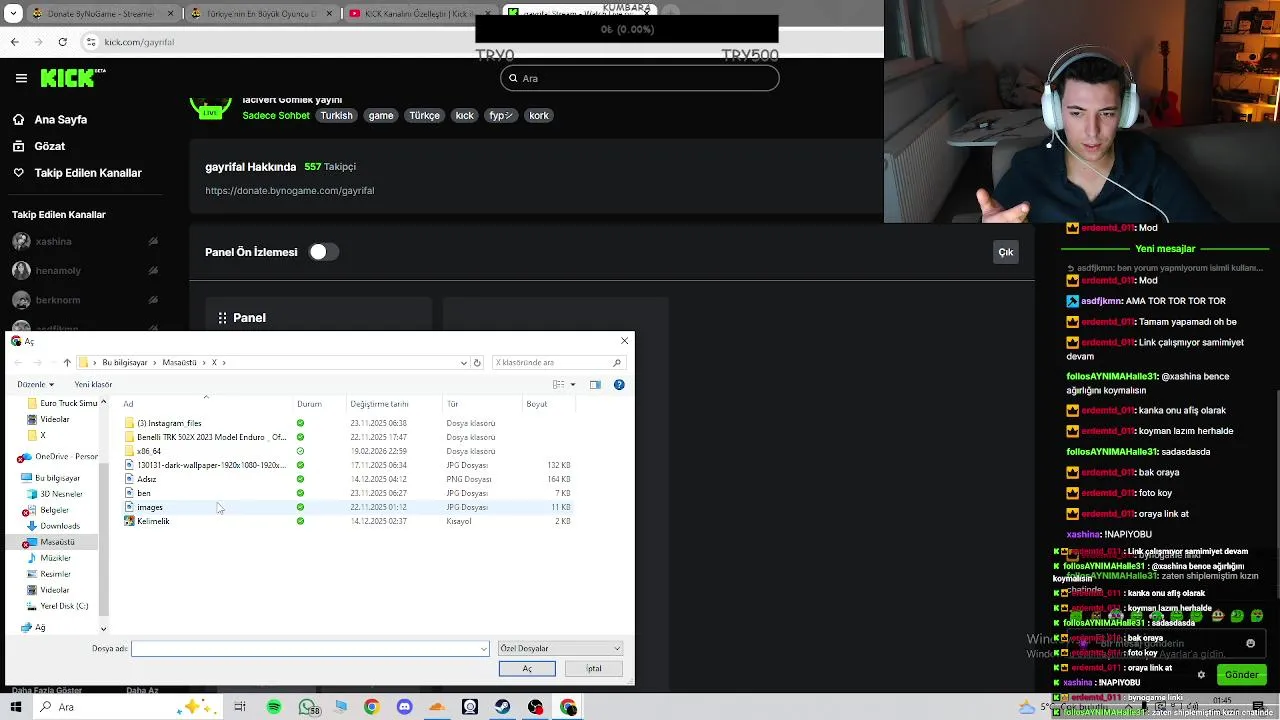Open chat settings gear icon
Viewport: 1280px width, 720px height.
(1201, 675)
